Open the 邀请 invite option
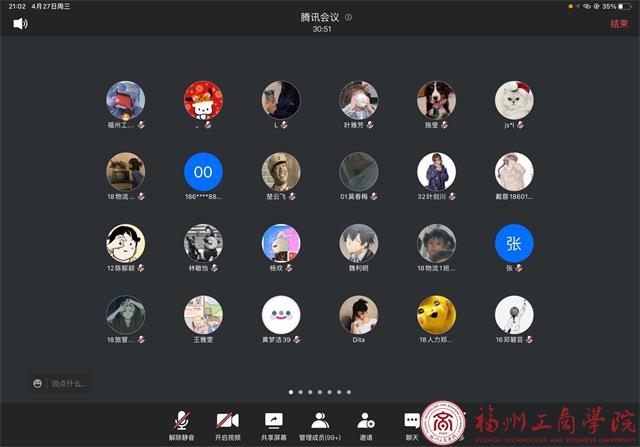 (366, 425)
